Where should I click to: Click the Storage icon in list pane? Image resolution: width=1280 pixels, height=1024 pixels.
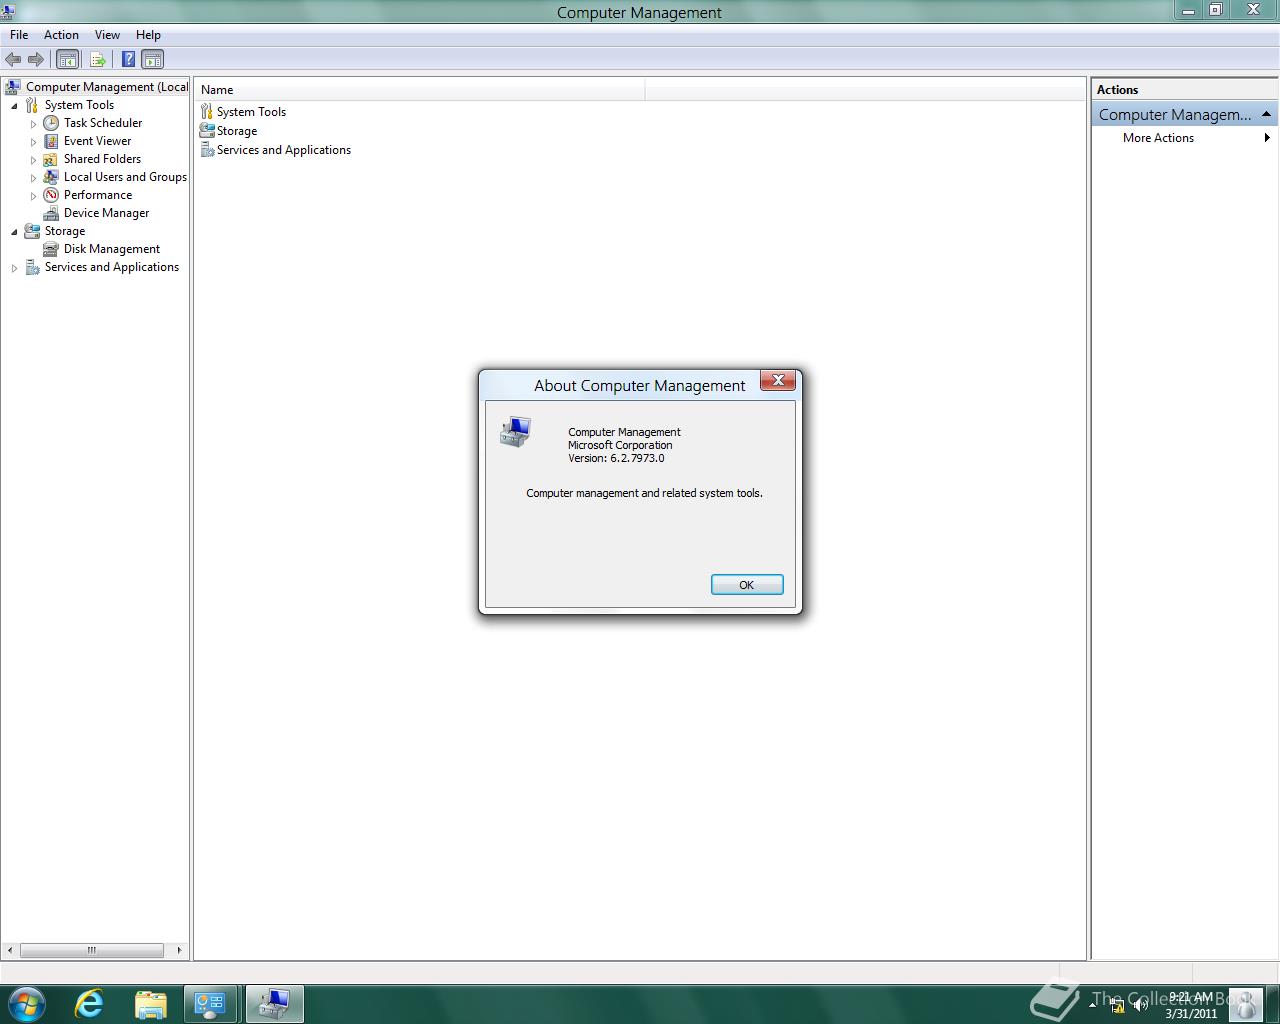click(207, 131)
